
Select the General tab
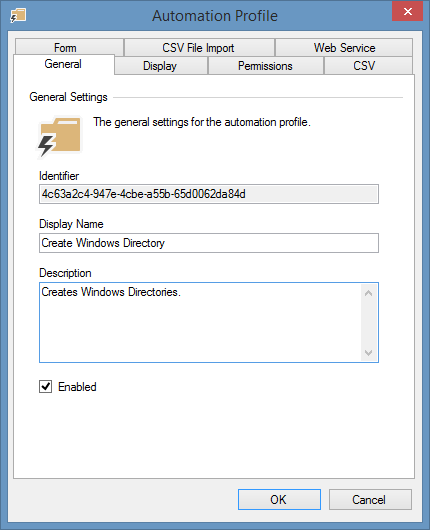(64, 64)
